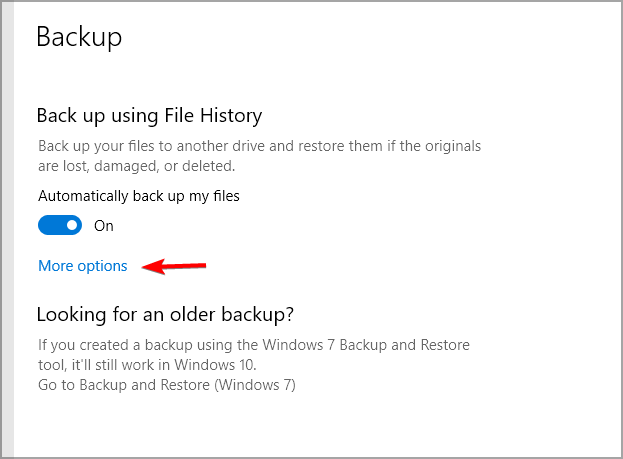Click the white knob of the backup switch
The height and width of the screenshot is (459, 623).
(x=72, y=226)
